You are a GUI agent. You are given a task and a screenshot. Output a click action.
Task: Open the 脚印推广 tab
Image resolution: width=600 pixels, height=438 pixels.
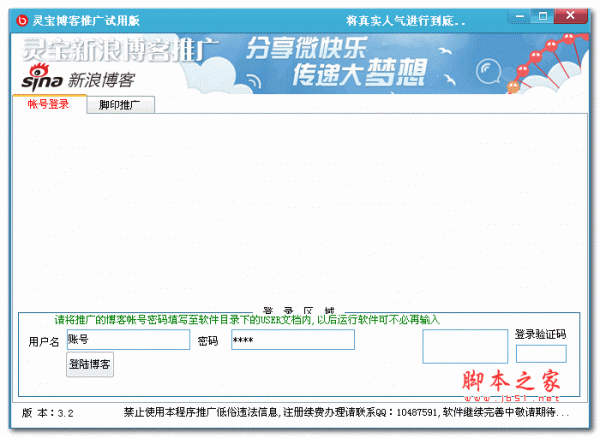click(121, 105)
